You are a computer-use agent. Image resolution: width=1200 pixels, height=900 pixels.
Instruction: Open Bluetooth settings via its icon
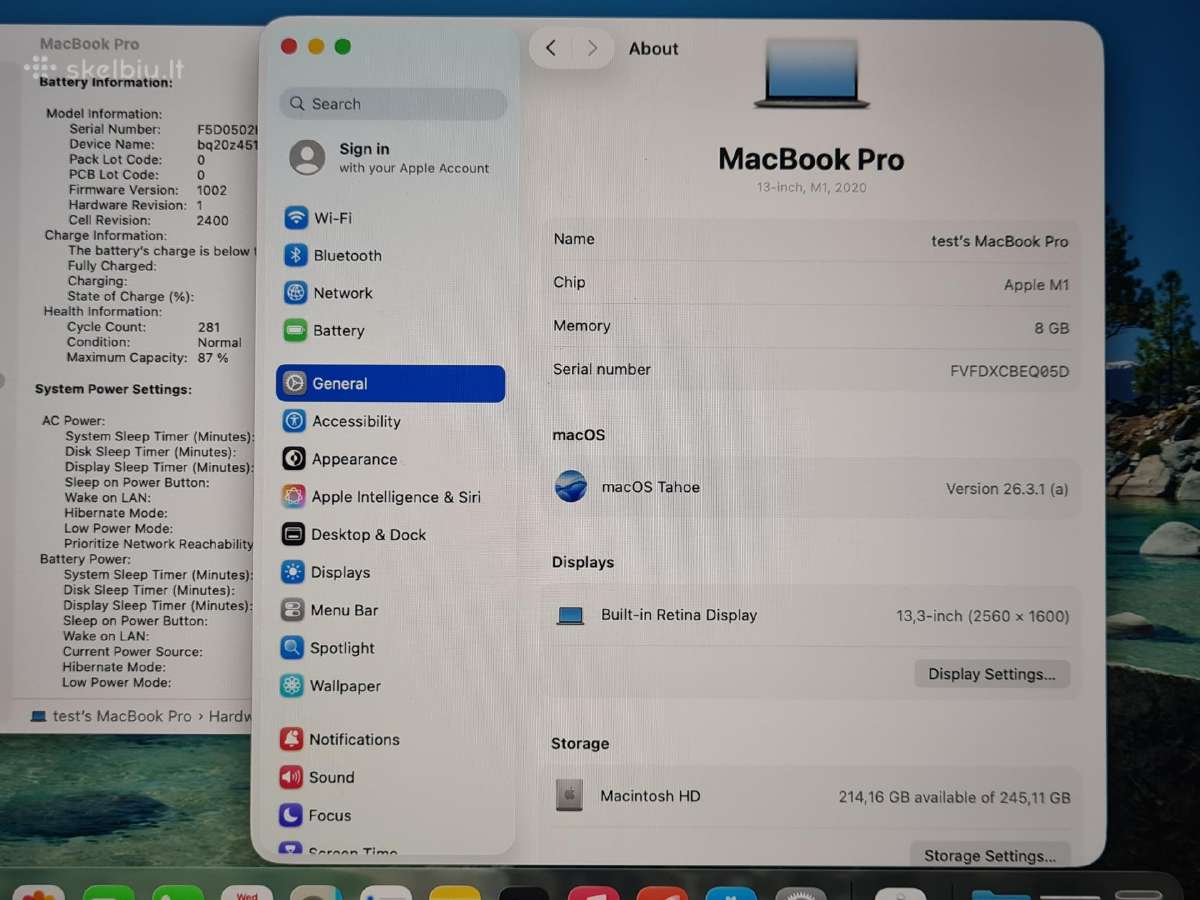pyautogui.click(x=295, y=255)
